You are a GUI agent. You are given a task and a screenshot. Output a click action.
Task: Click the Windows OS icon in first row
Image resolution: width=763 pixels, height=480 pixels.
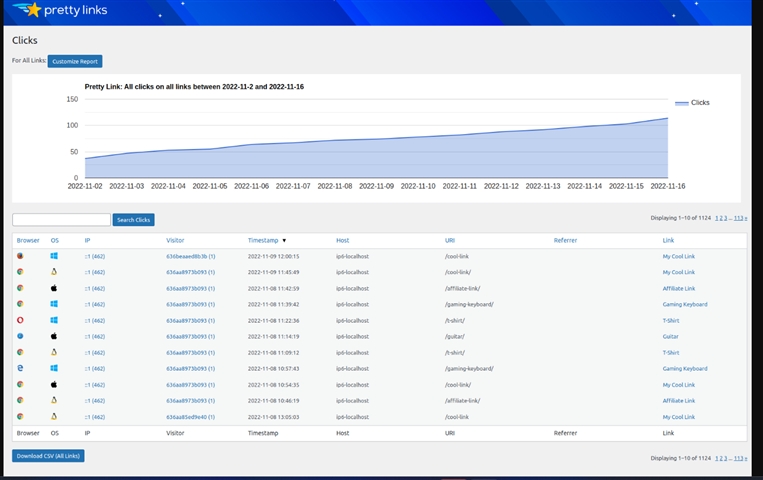(x=54, y=256)
